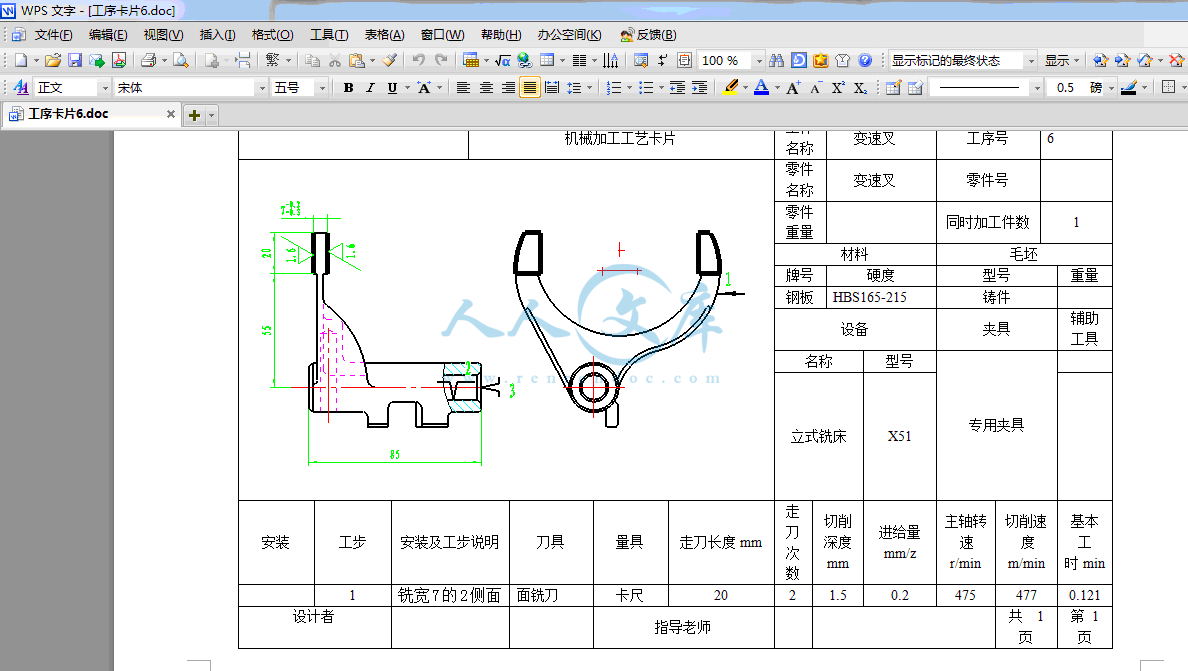1188x671 pixels.
Task: Open the 视图(V) menu
Action: point(163,35)
